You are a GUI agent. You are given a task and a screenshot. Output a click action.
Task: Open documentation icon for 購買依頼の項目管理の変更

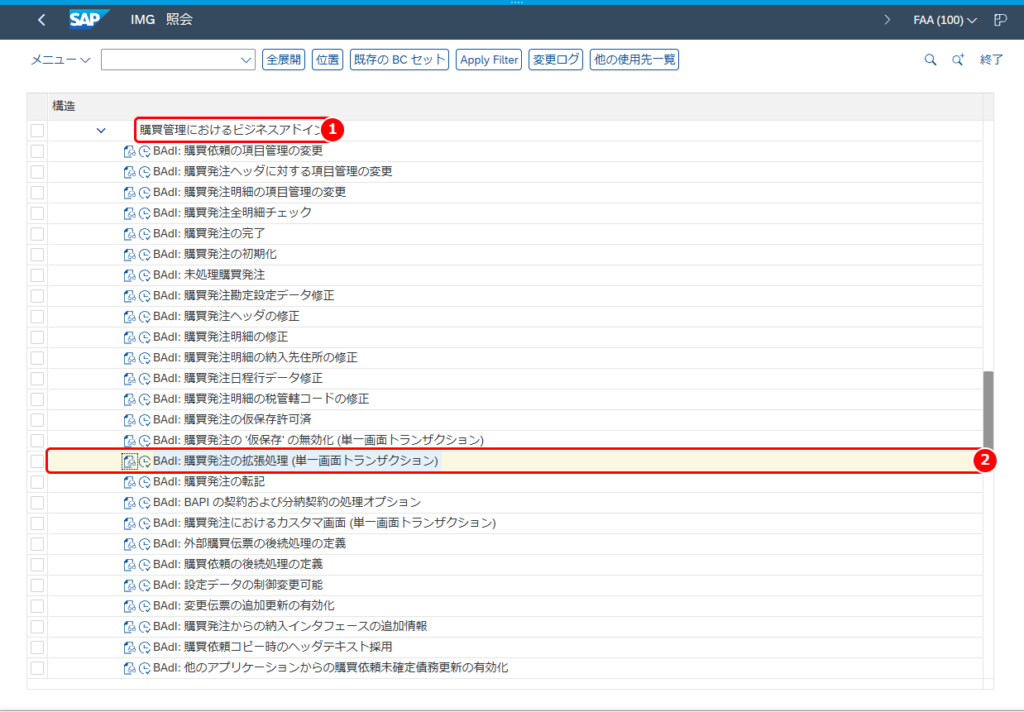click(x=129, y=151)
